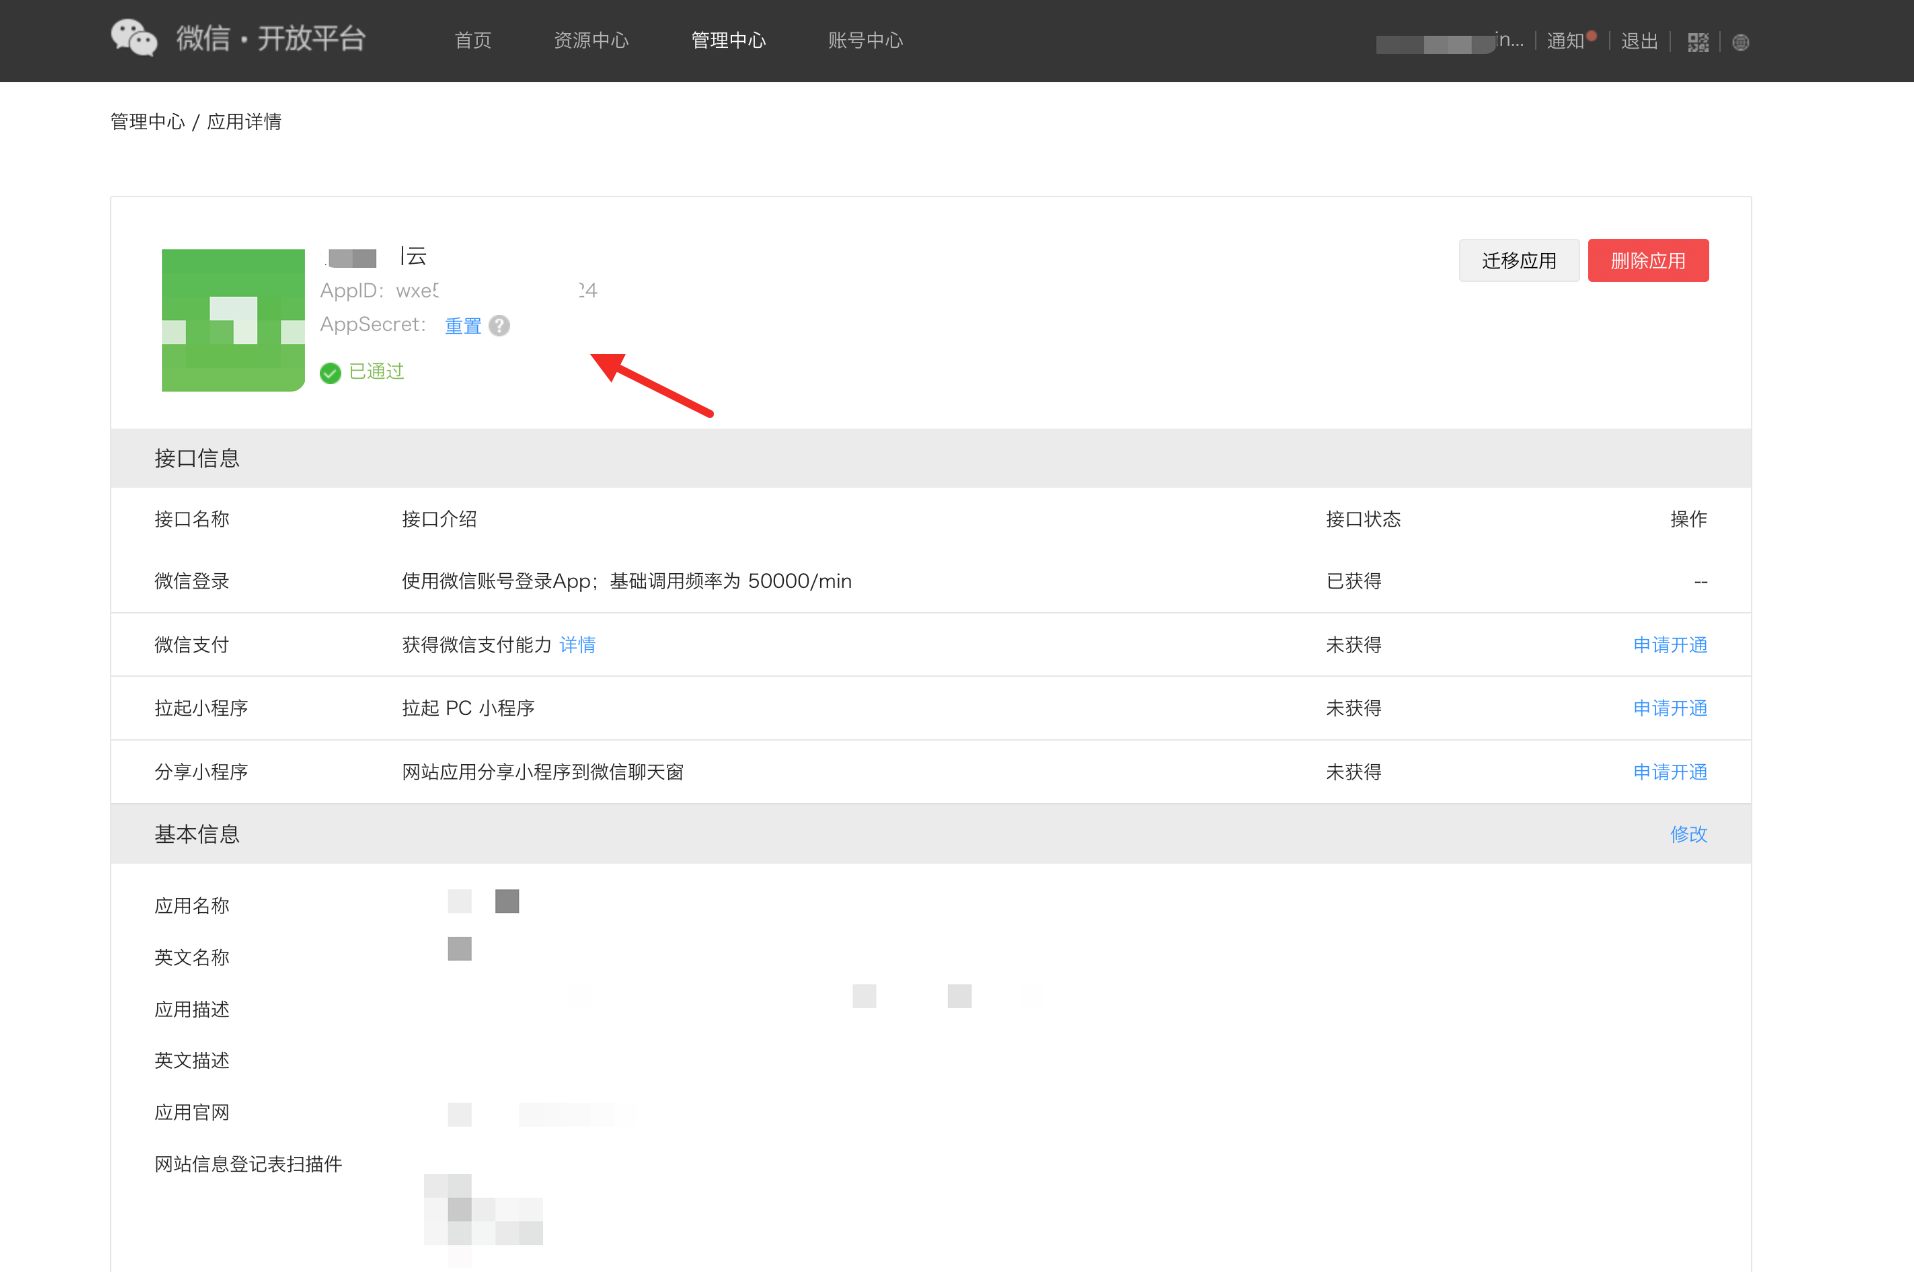Open the 通知 notifications link

[1566, 41]
